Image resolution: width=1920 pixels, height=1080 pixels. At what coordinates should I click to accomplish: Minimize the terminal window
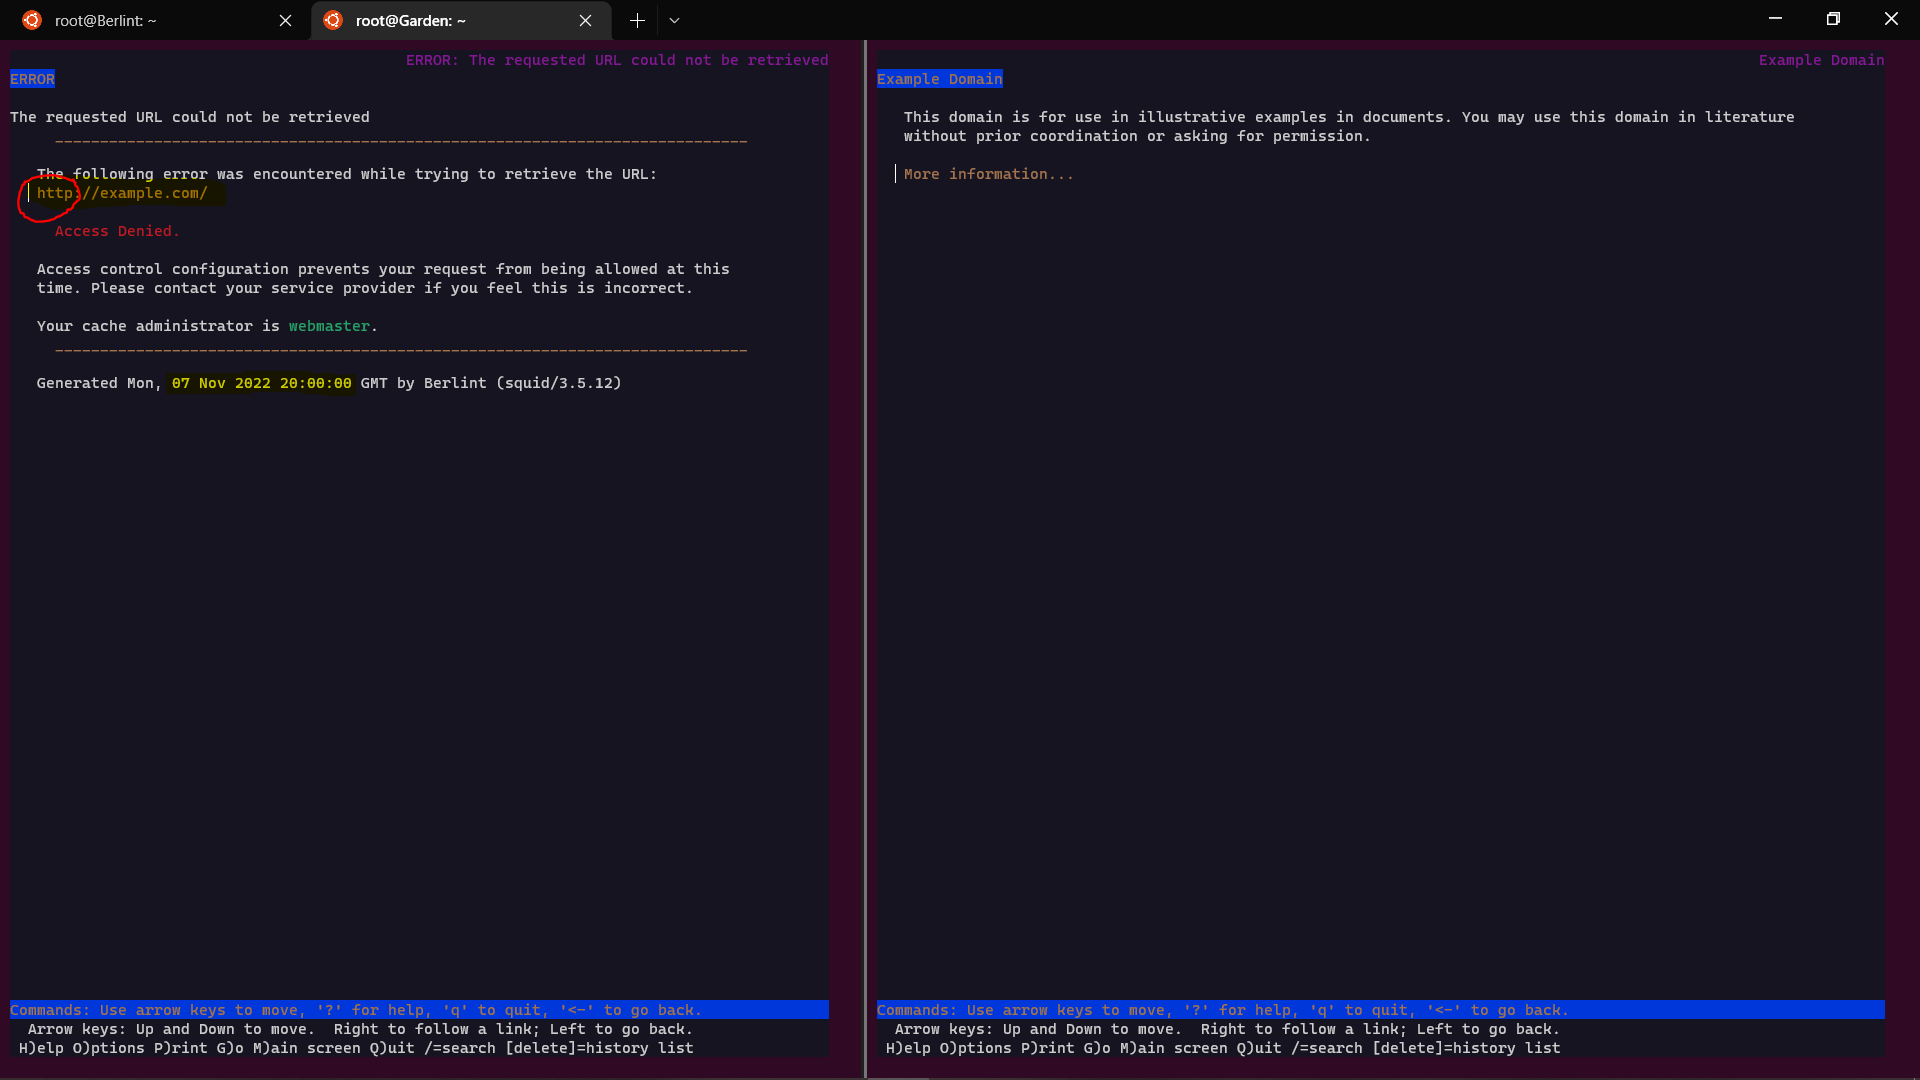click(x=1775, y=19)
